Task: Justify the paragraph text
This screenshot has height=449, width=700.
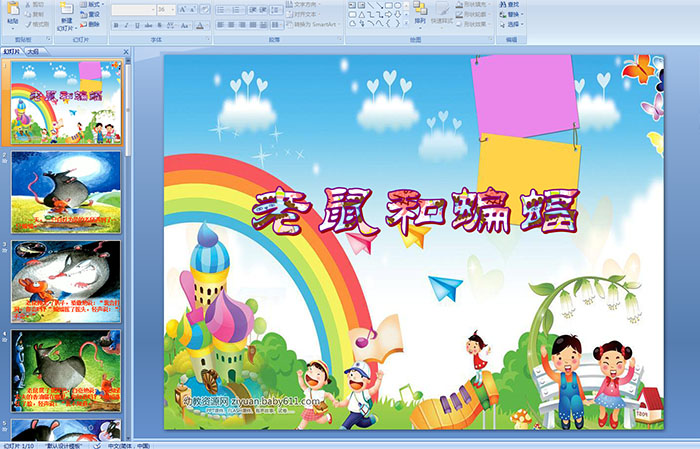Action: tap(253, 25)
